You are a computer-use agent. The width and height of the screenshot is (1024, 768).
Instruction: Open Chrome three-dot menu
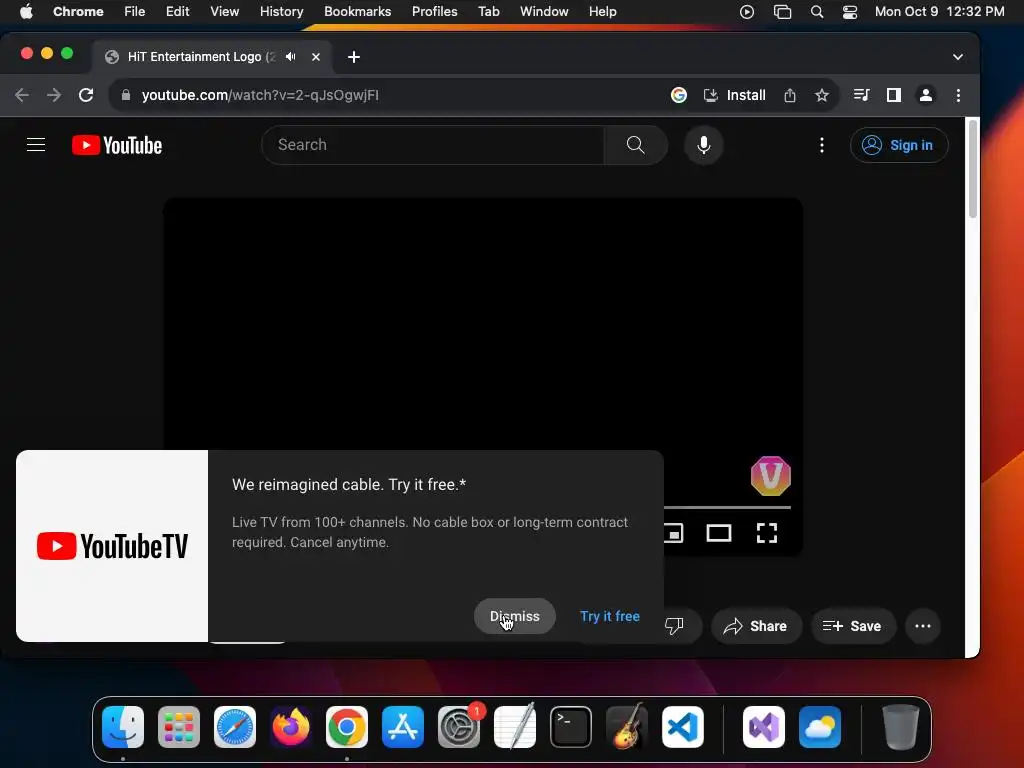958,95
